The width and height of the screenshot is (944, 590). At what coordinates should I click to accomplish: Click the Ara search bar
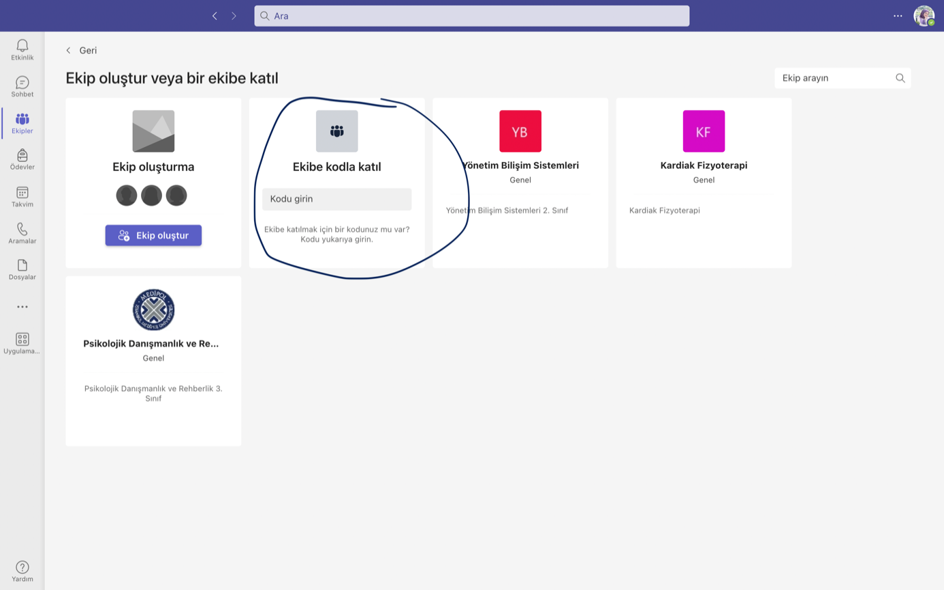click(471, 16)
